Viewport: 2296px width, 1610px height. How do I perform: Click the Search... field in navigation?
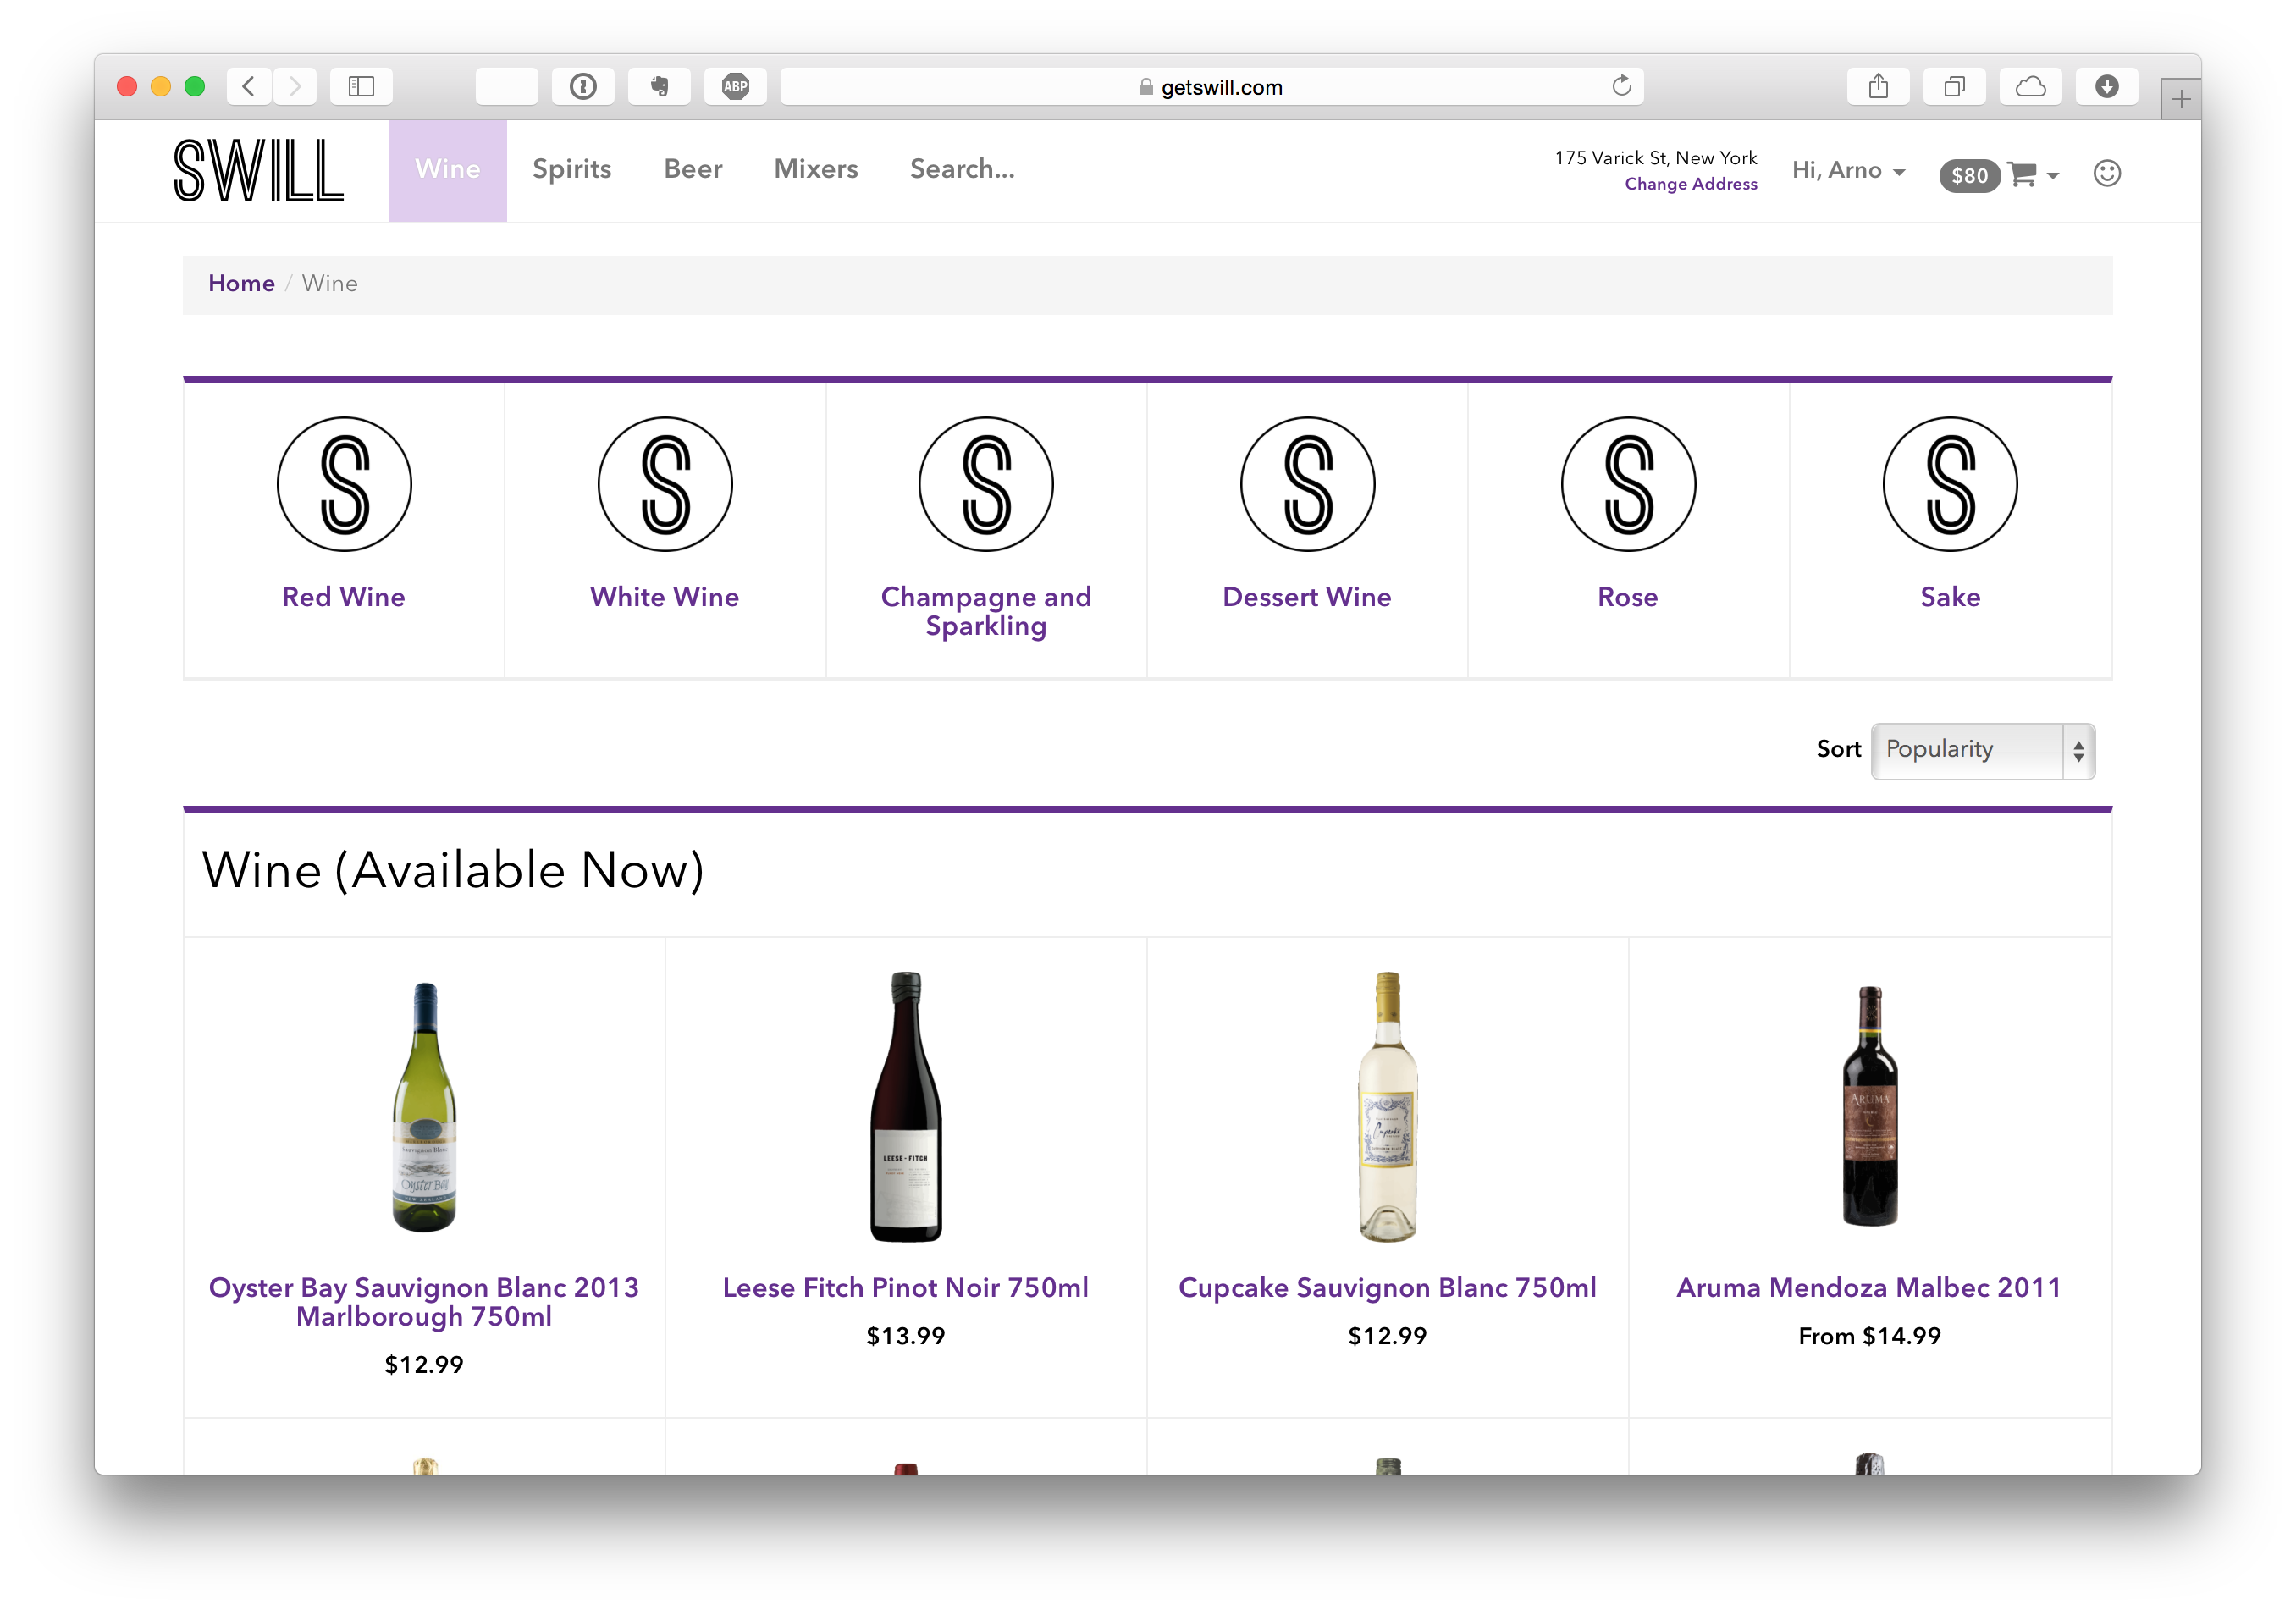point(962,169)
